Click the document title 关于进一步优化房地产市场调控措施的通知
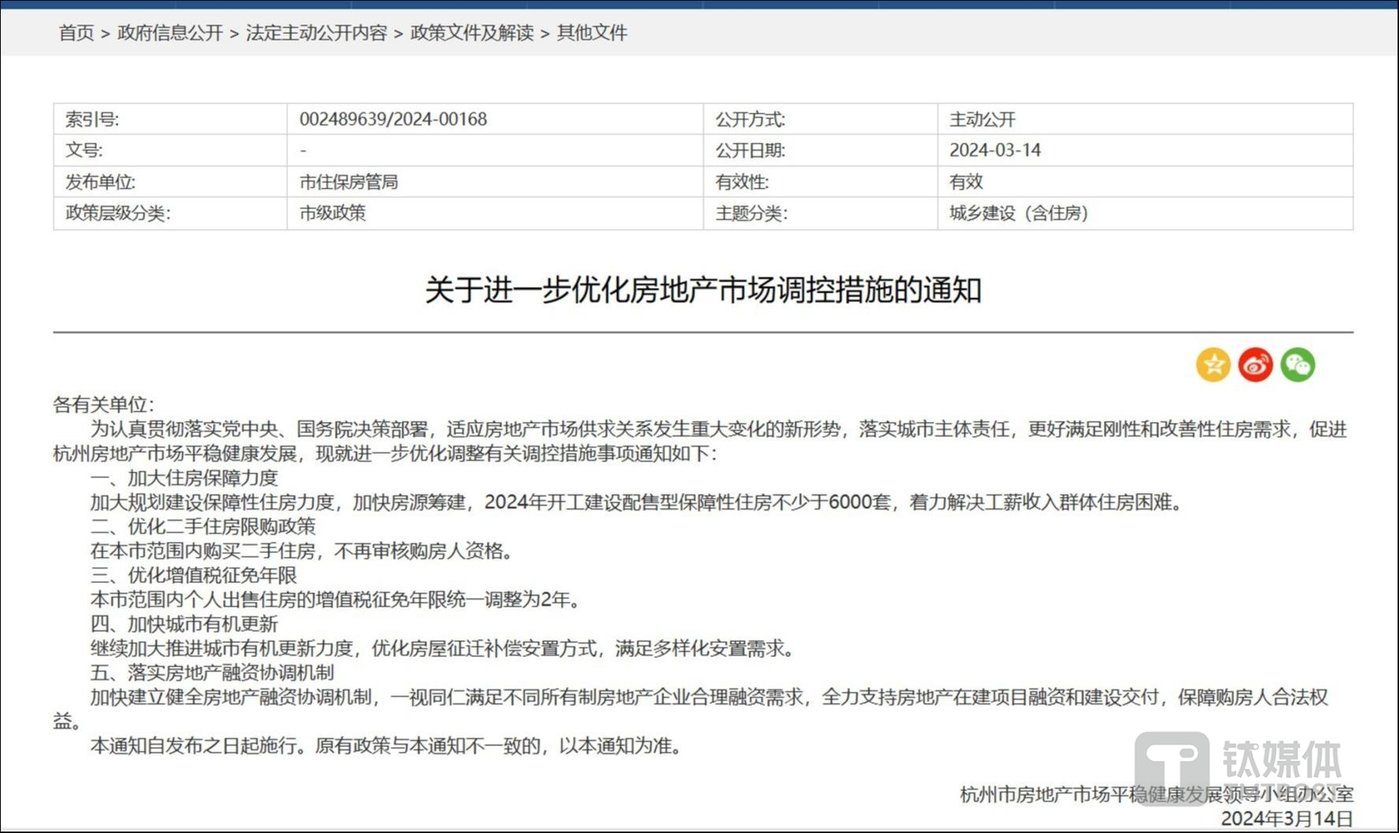The width and height of the screenshot is (1399, 833). click(701, 291)
